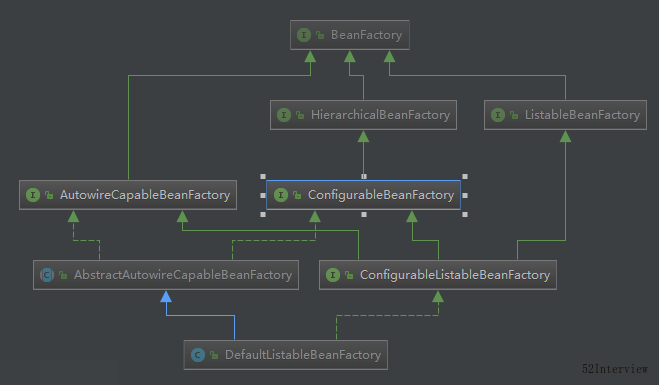Click the interface icon on AutowireCapableBeanFactory node

point(33,195)
